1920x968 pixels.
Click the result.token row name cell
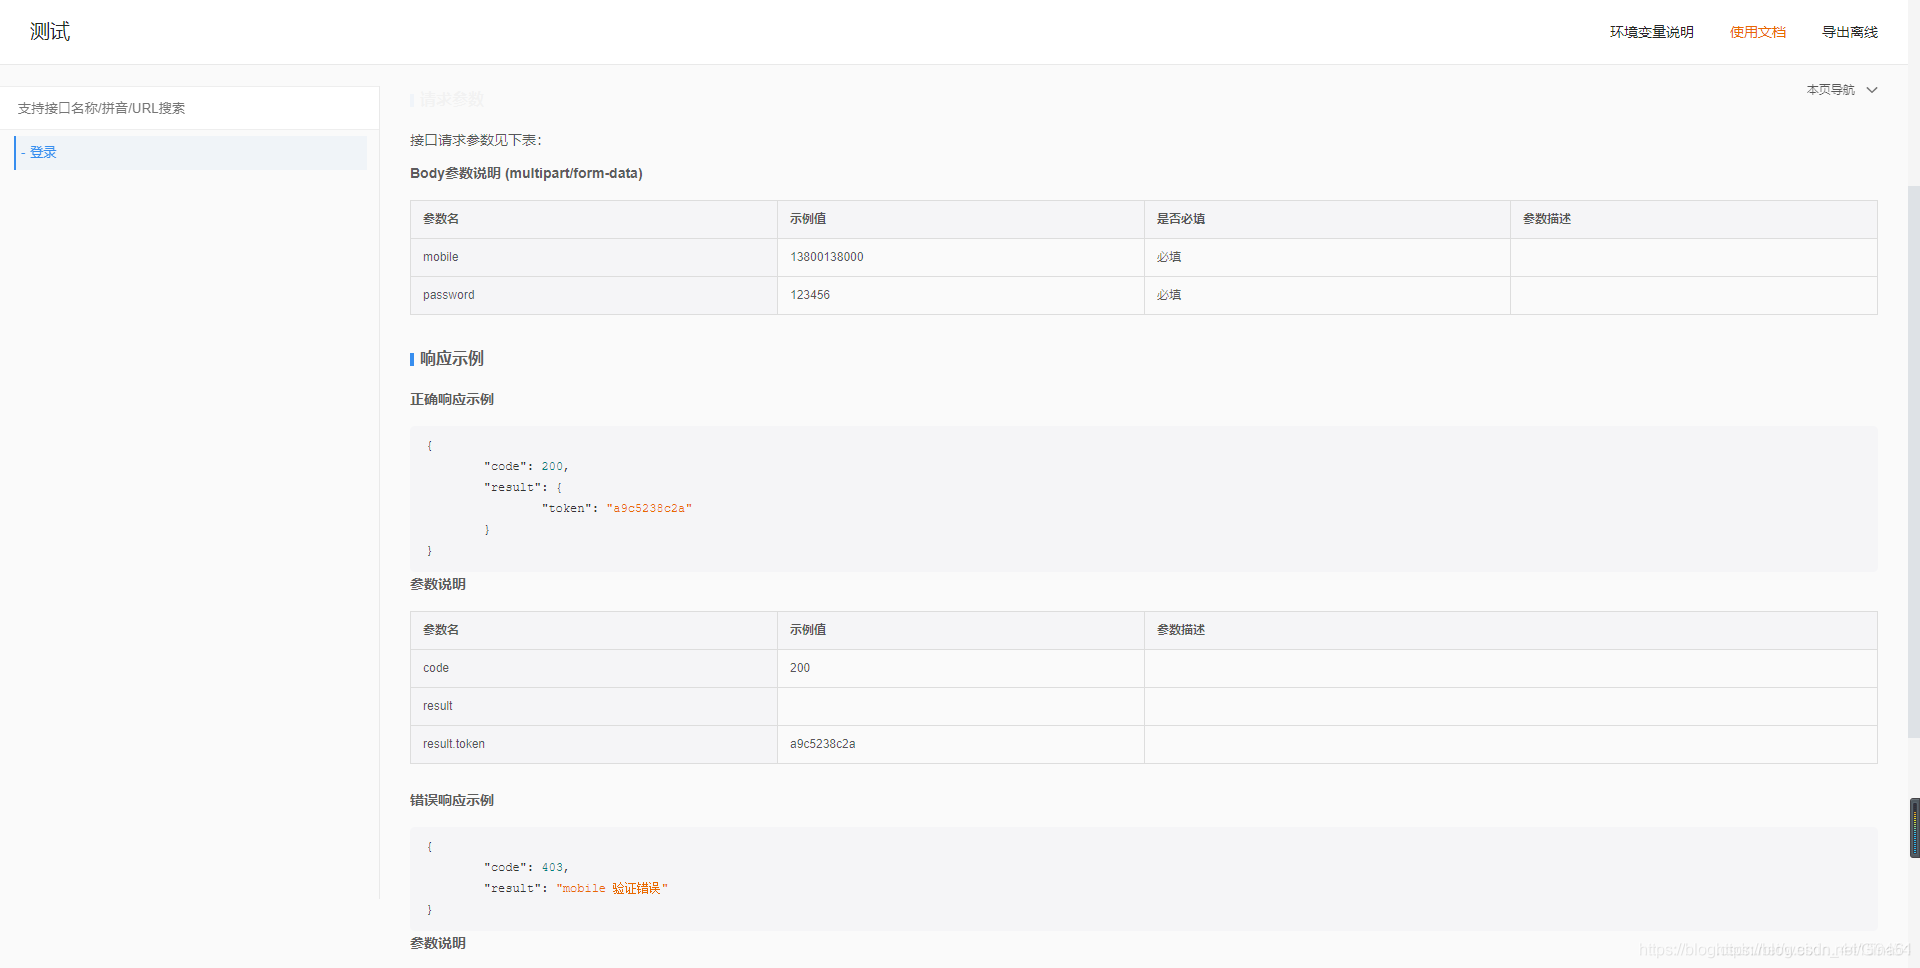coord(594,744)
